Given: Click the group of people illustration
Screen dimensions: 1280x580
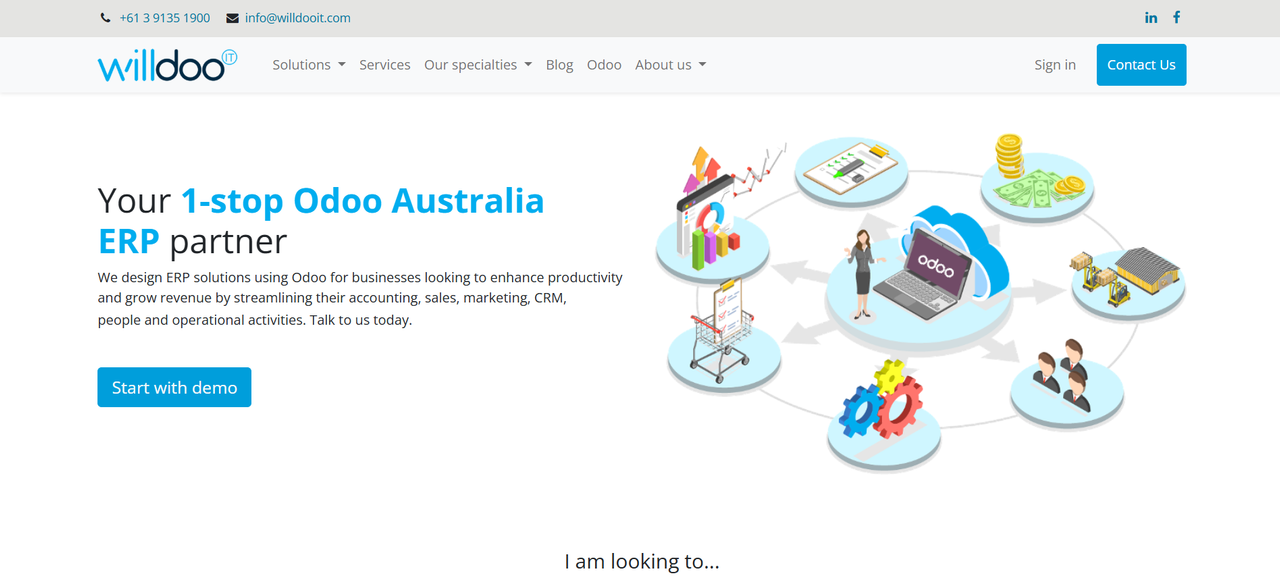Looking at the screenshot, I should click(x=1067, y=384).
